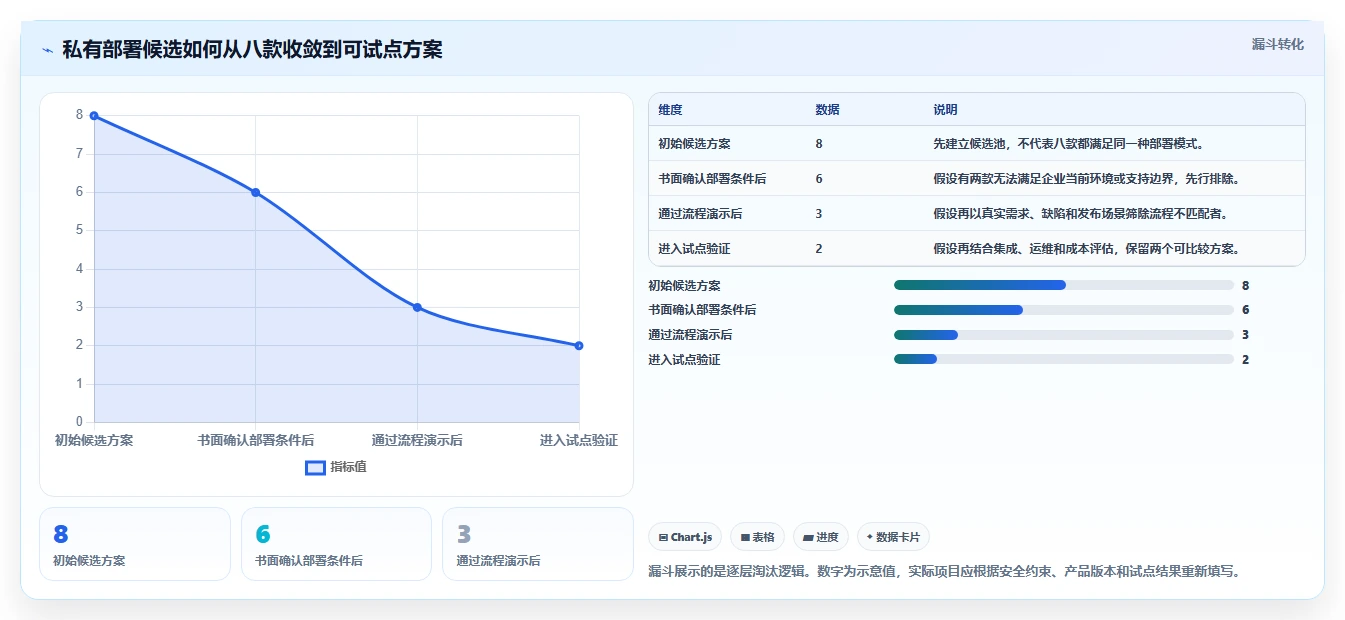This screenshot has height=620, width=1345.
Task: Click the x-axis label 初始候选方案
Action: point(94,440)
